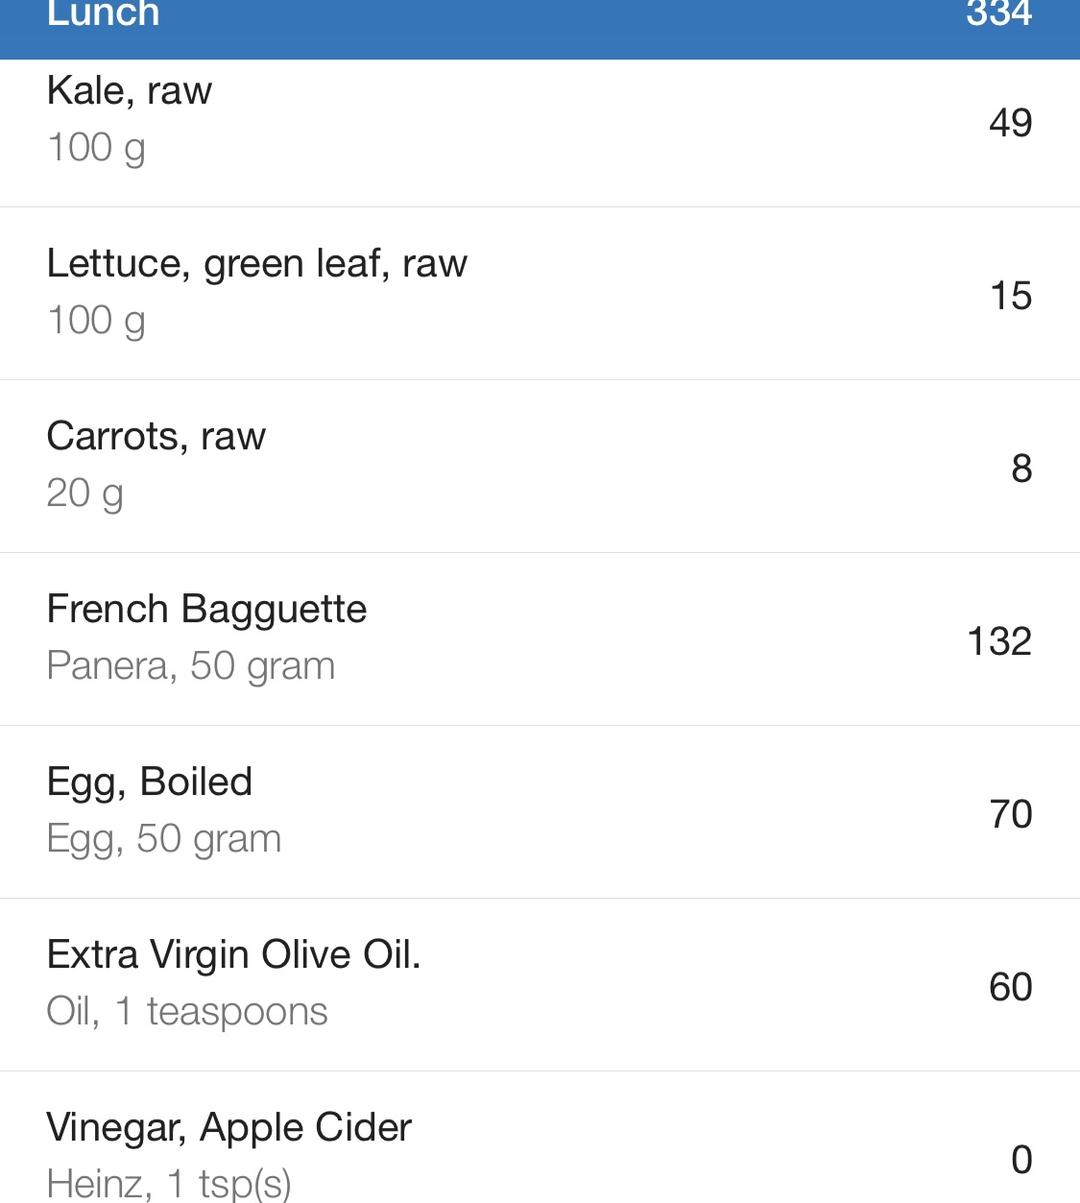Open Extra Virgin Olive Oil entry
1080x1203 pixels.
(x=234, y=955)
